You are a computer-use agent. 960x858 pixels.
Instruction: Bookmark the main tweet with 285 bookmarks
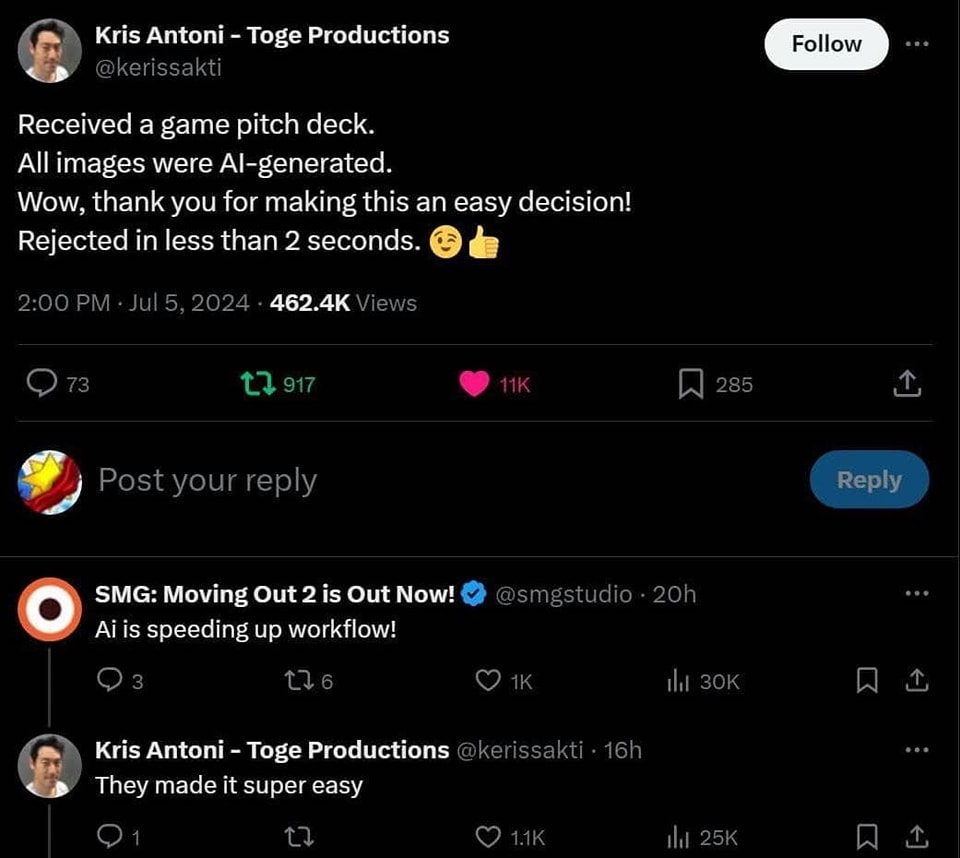[x=715, y=384]
